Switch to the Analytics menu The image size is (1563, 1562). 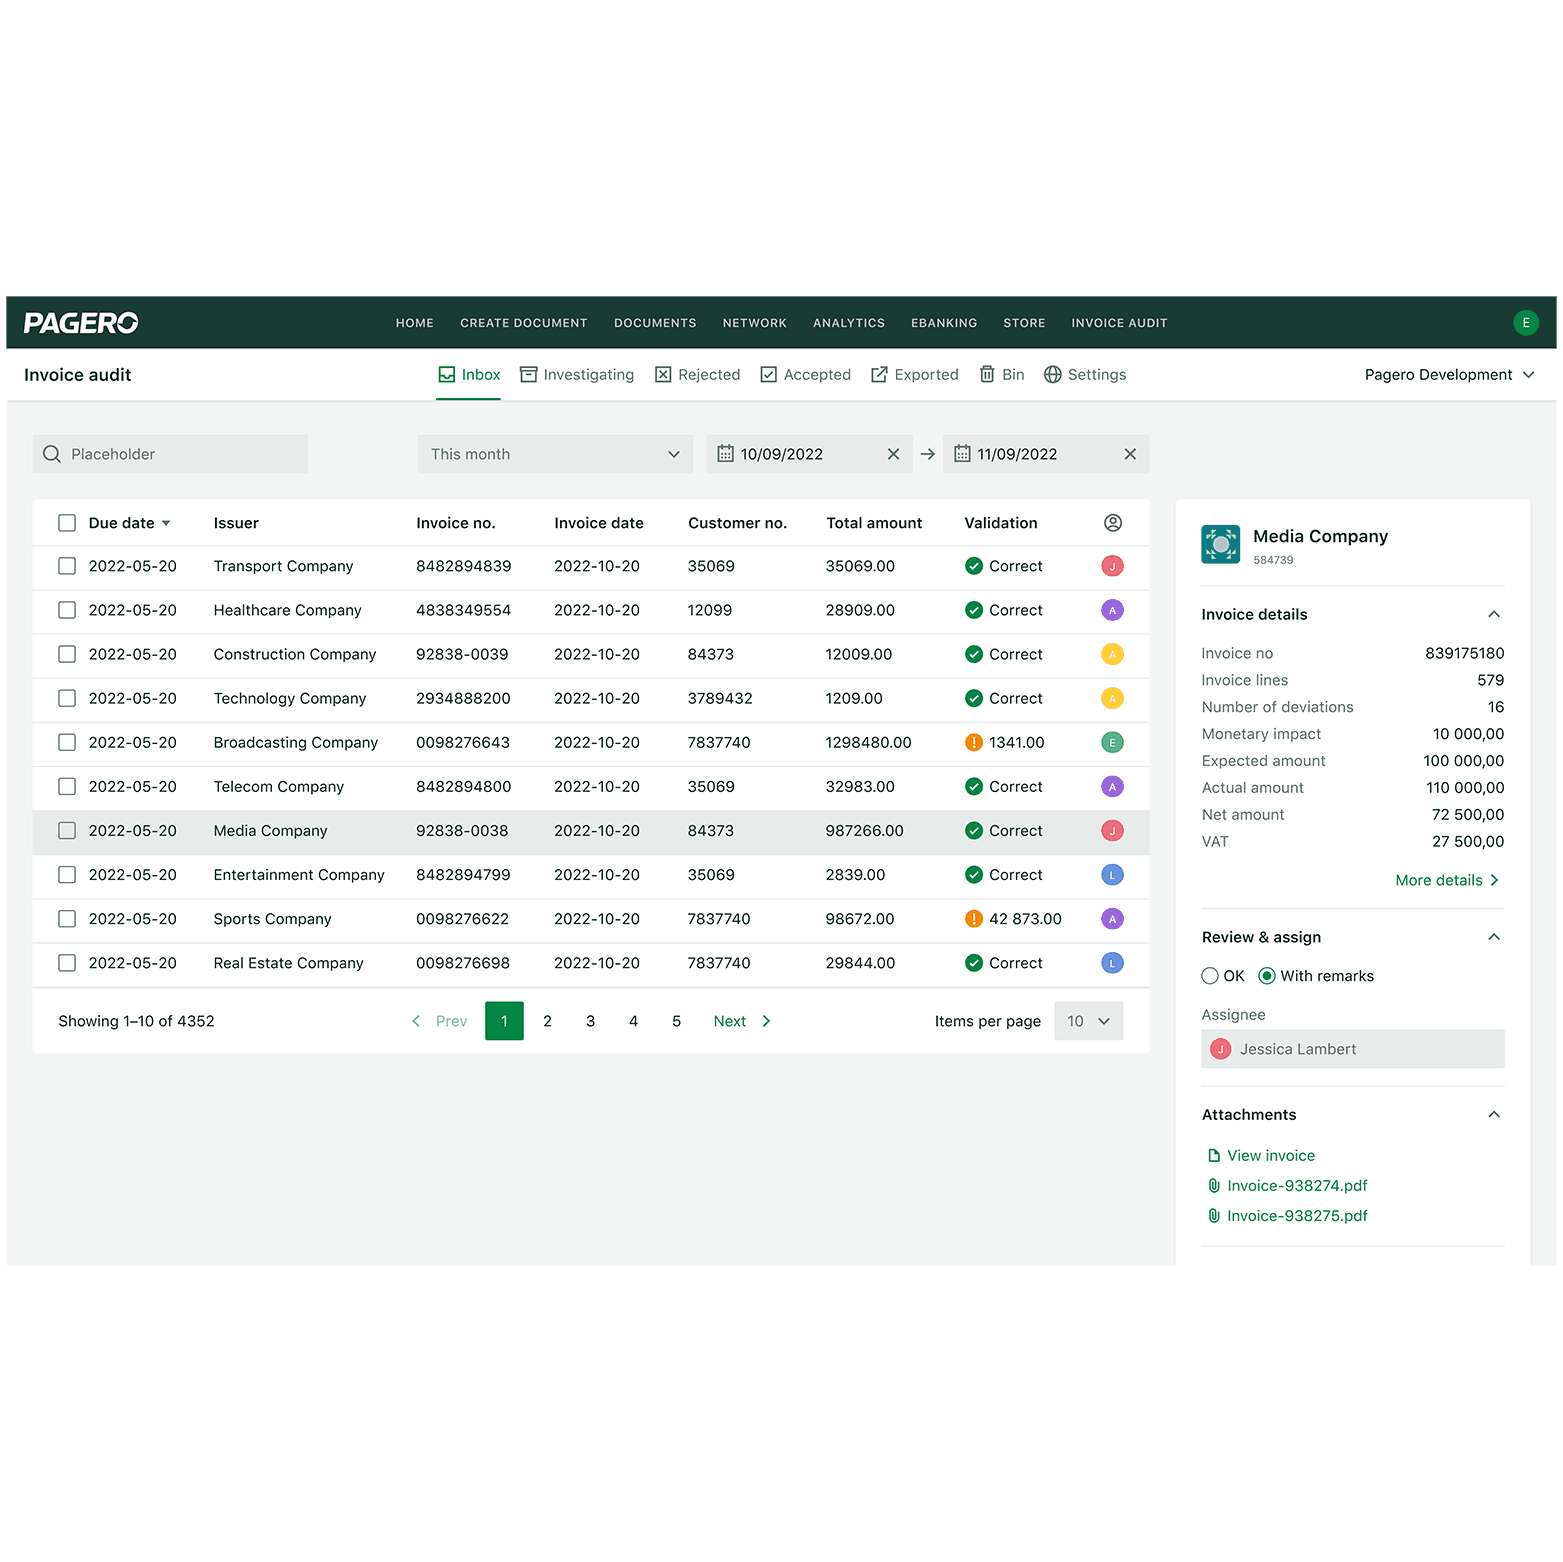tap(848, 322)
